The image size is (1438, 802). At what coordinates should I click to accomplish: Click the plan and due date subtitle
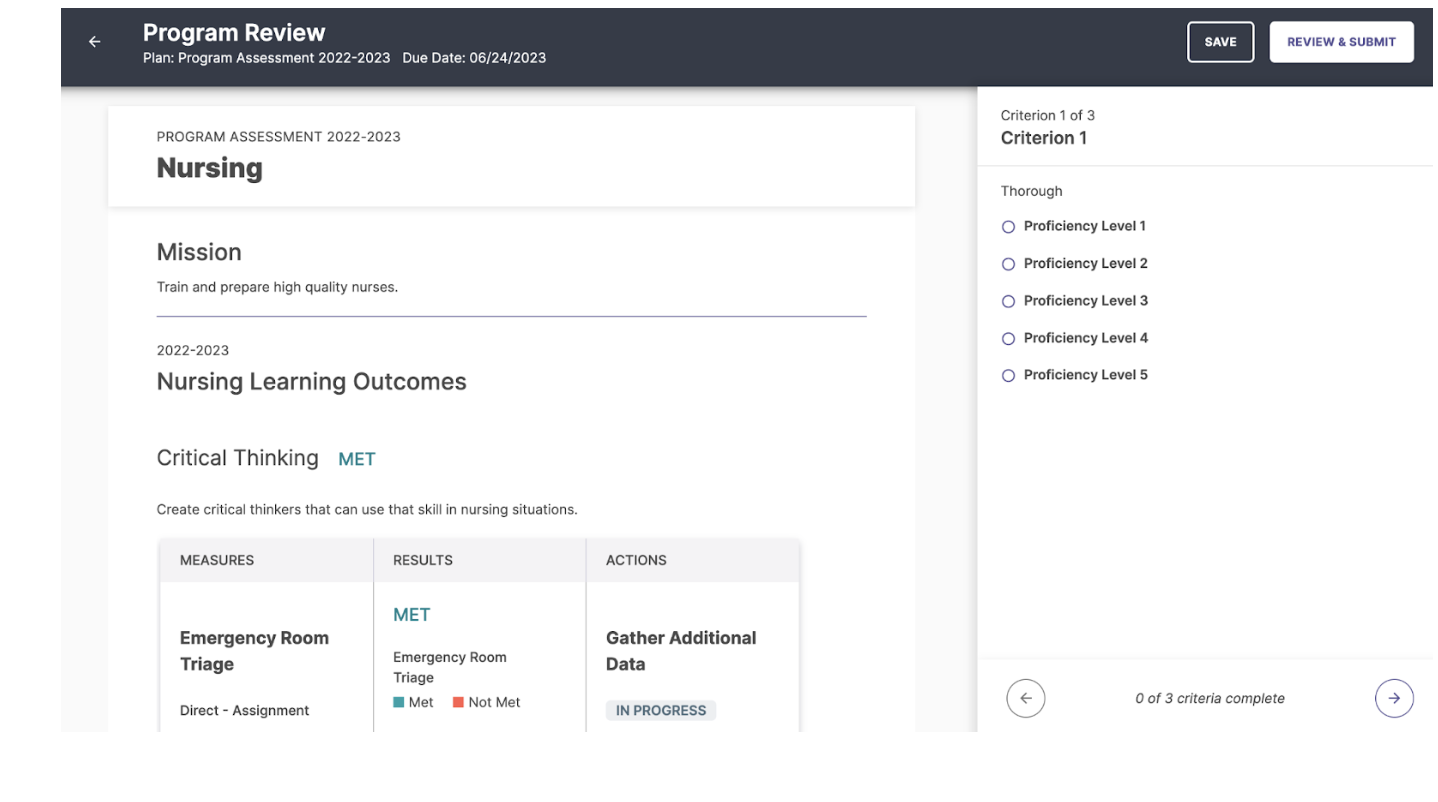(344, 58)
